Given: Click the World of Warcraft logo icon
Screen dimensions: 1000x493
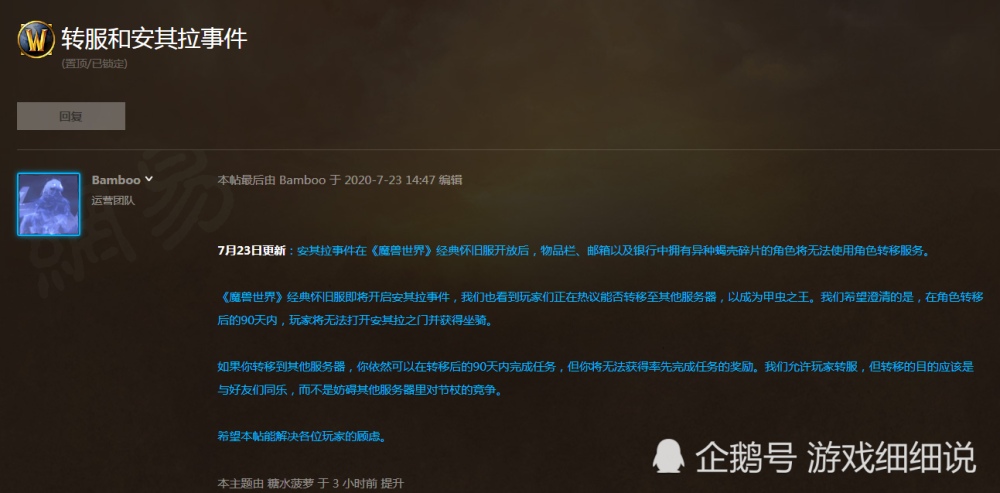Looking at the screenshot, I should coord(36,40).
